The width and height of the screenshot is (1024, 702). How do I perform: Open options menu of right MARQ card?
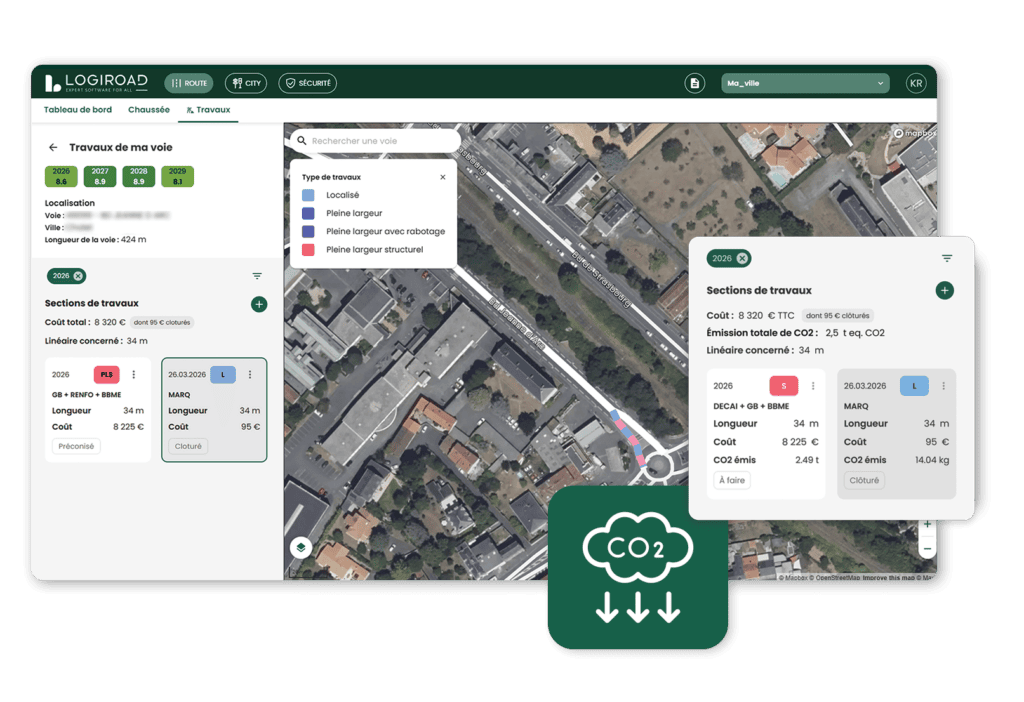tap(944, 386)
